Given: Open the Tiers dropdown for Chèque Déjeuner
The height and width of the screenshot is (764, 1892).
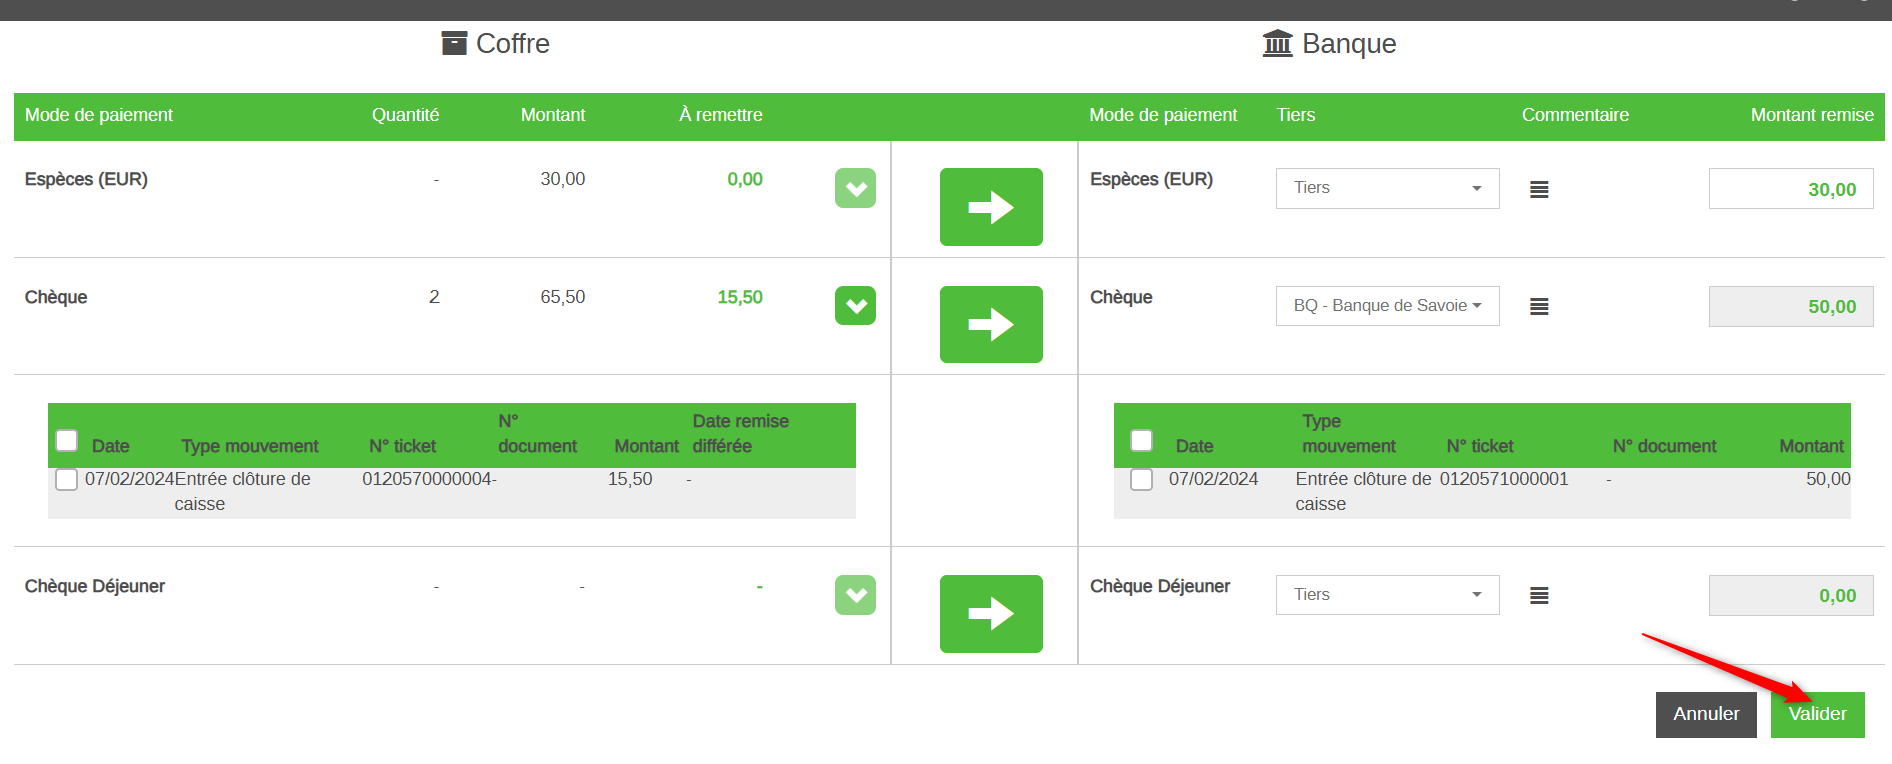Looking at the screenshot, I should (1387, 595).
